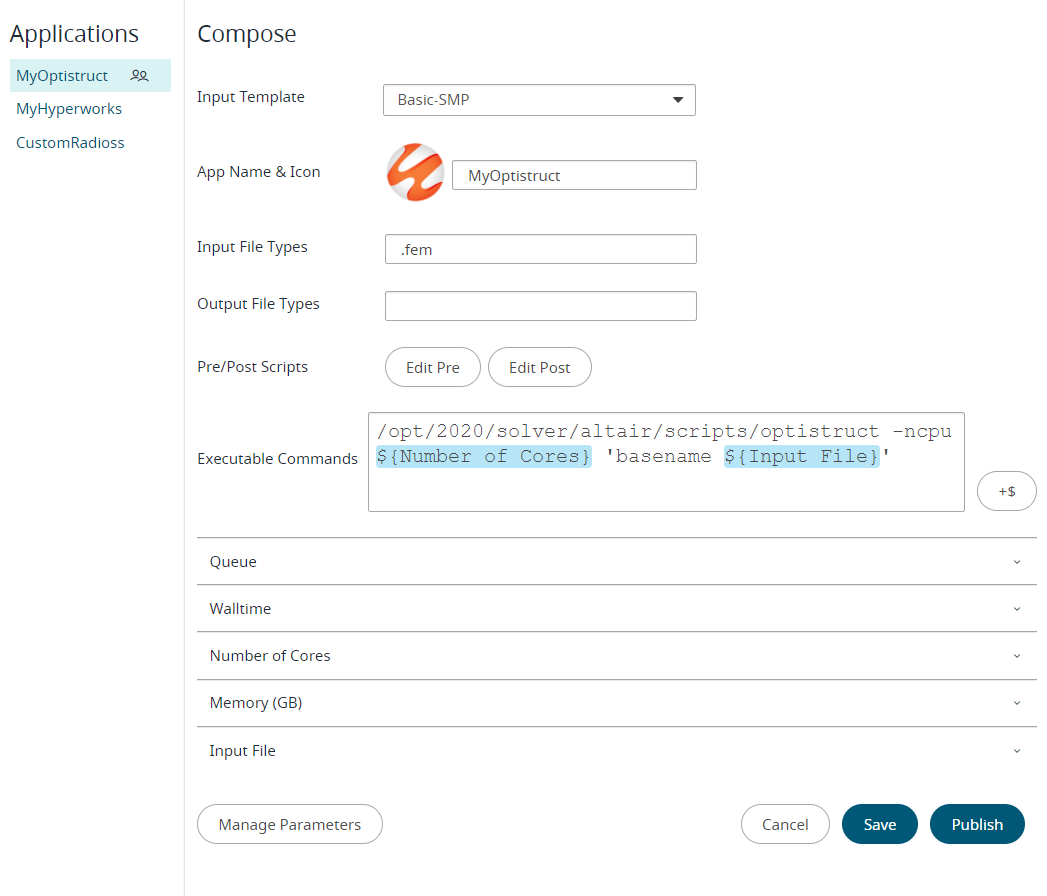The height and width of the screenshot is (896, 1047).
Task: Select the ${Input File} variable token
Action: coord(802,457)
